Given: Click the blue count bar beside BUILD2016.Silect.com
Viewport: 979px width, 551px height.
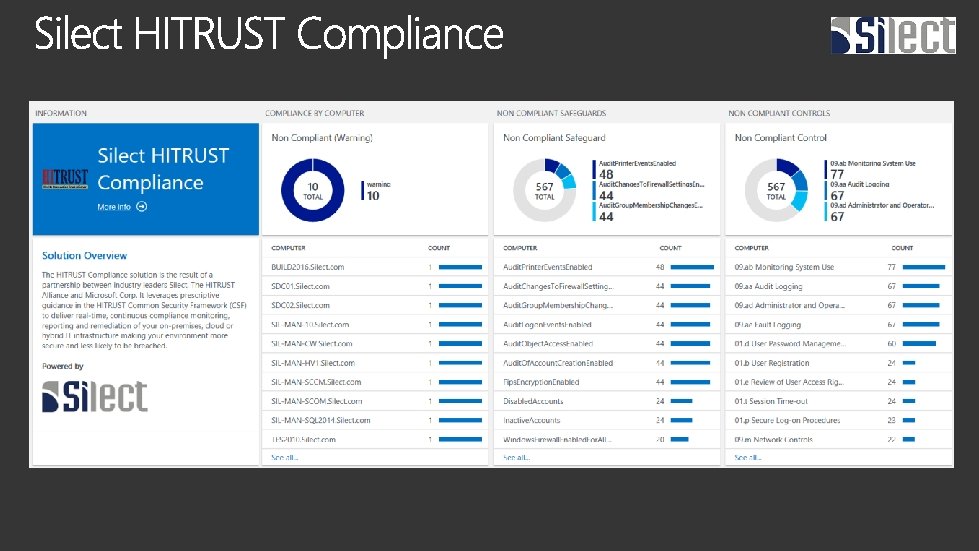Looking at the screenshot, I should (460, 267).
